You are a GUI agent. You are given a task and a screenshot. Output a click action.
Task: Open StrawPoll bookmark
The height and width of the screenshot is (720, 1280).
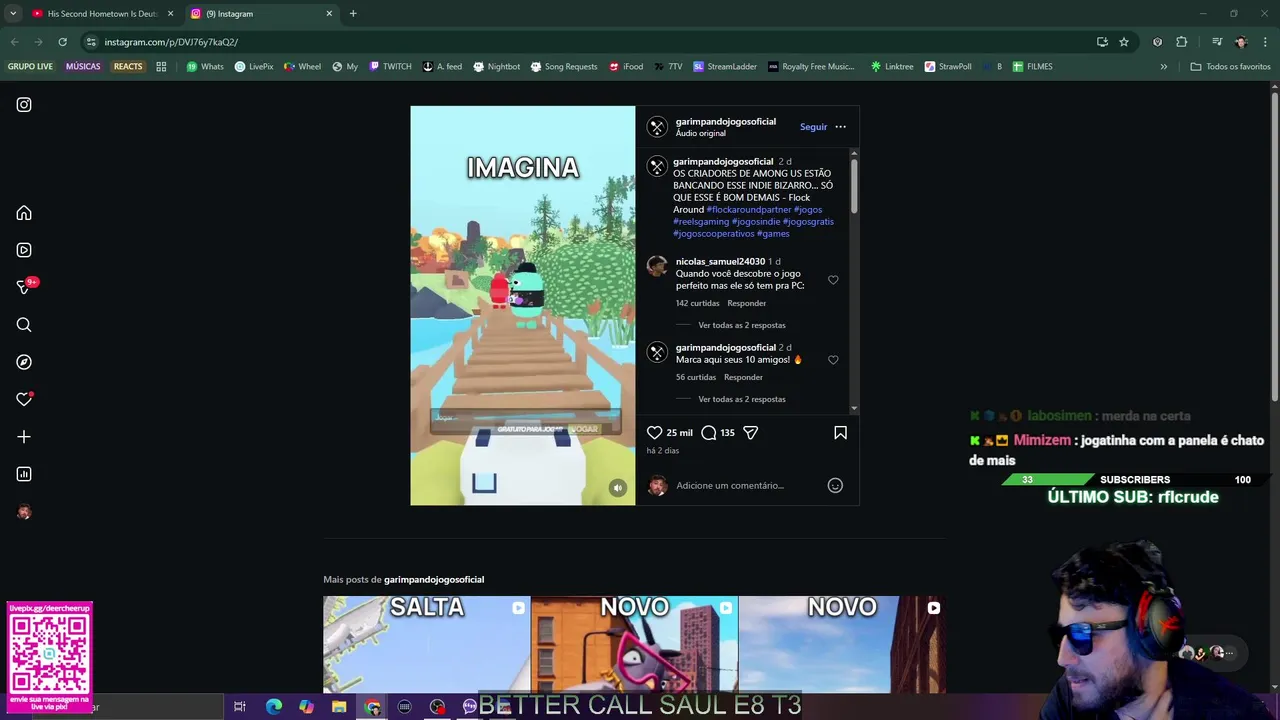point(948,67)
